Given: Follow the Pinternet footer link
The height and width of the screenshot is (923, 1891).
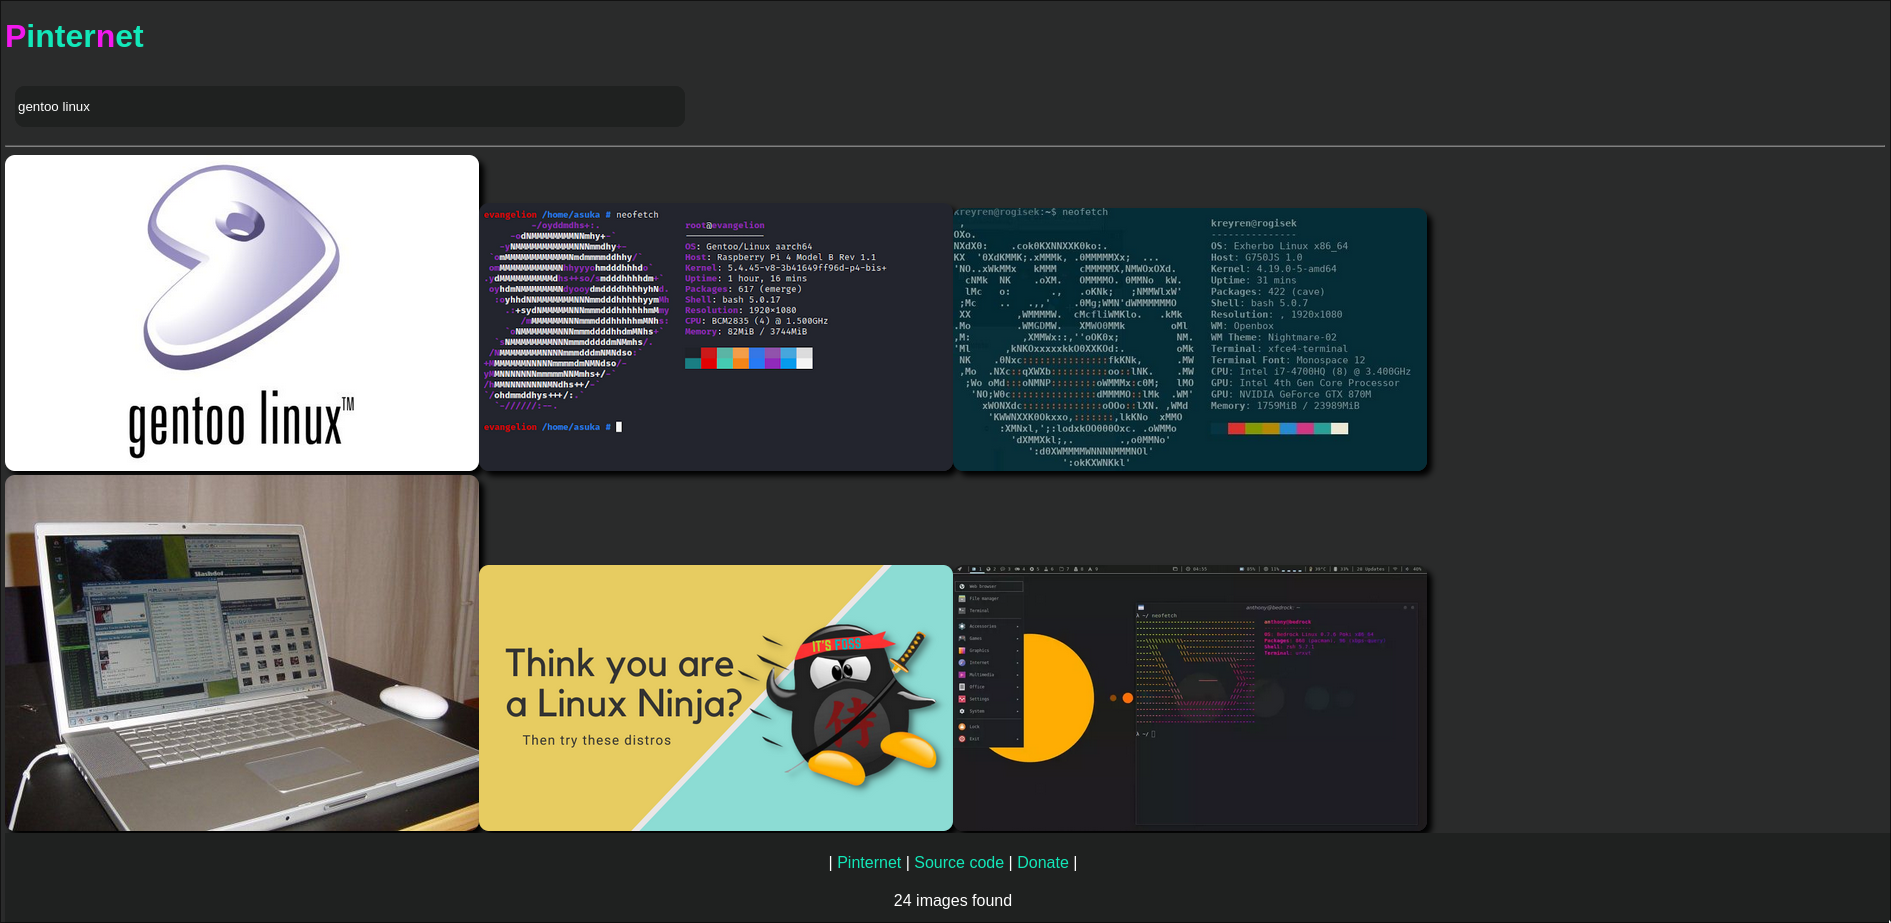Looking at the screenshot, I should click(x=869, y=862).
